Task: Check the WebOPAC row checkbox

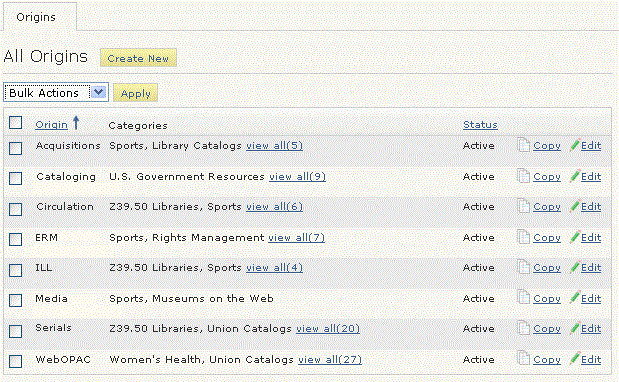Action: tap(16, 361)
